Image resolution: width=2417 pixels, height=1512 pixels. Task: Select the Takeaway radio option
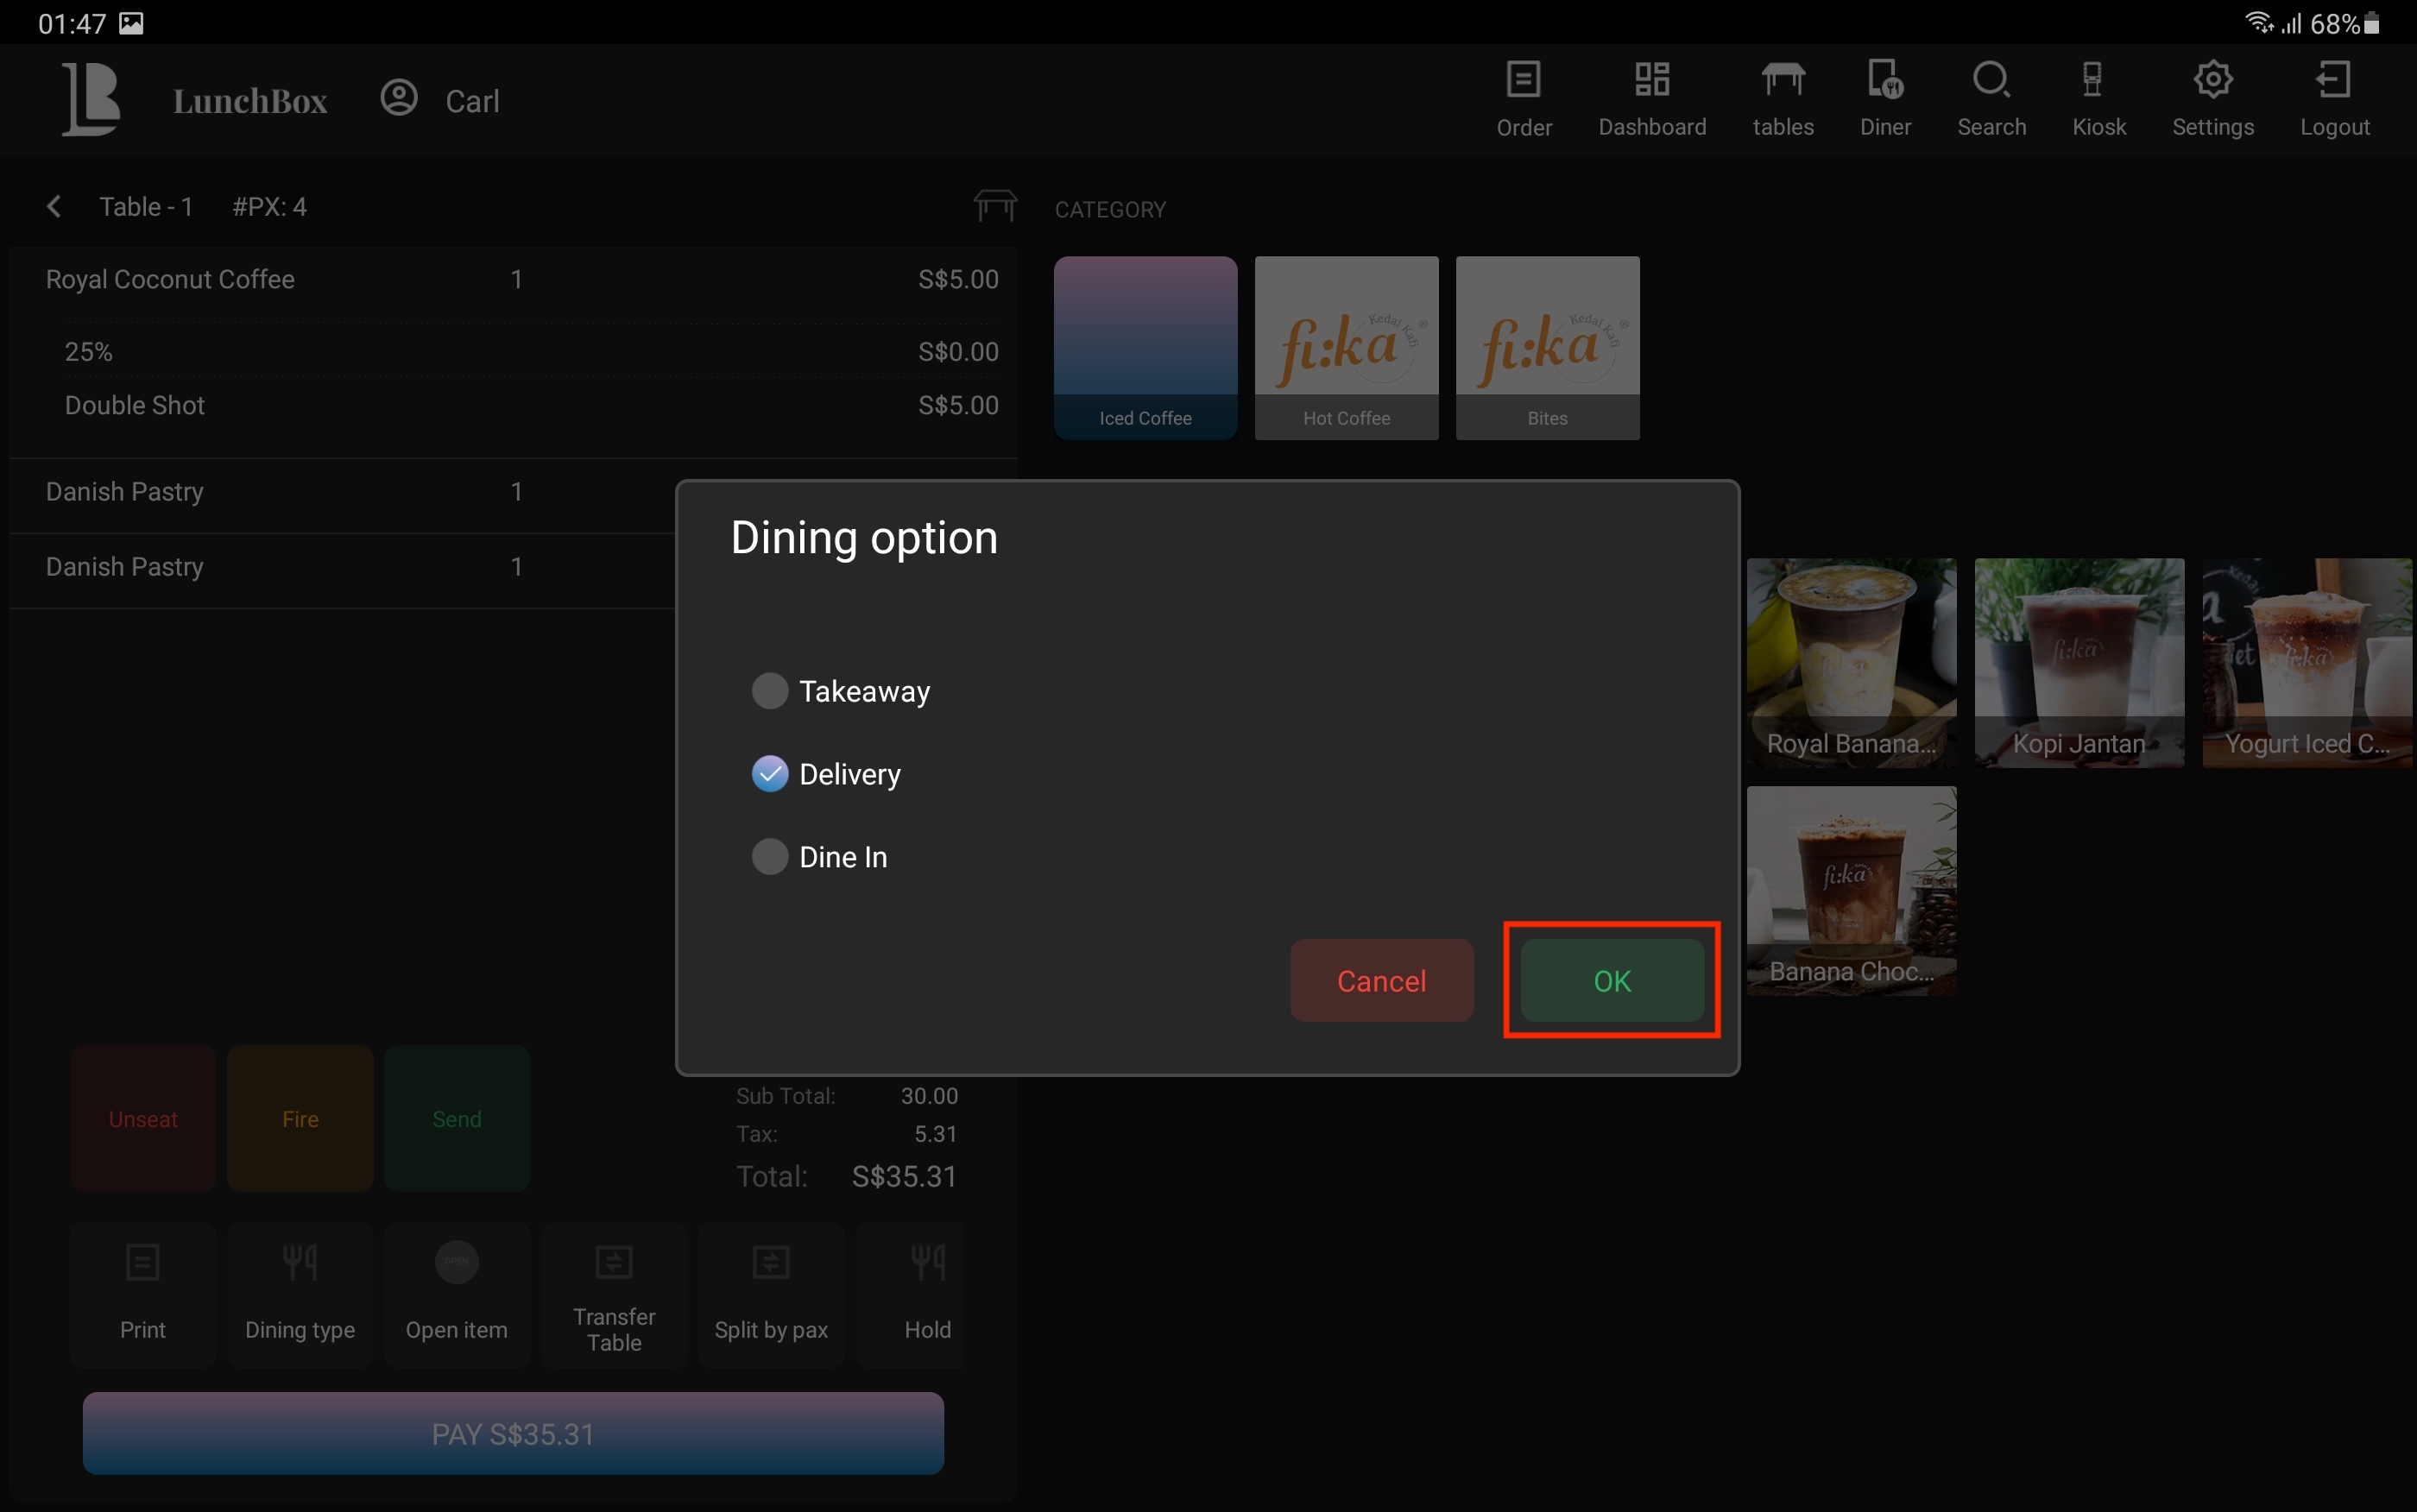[x=770, y=691]
